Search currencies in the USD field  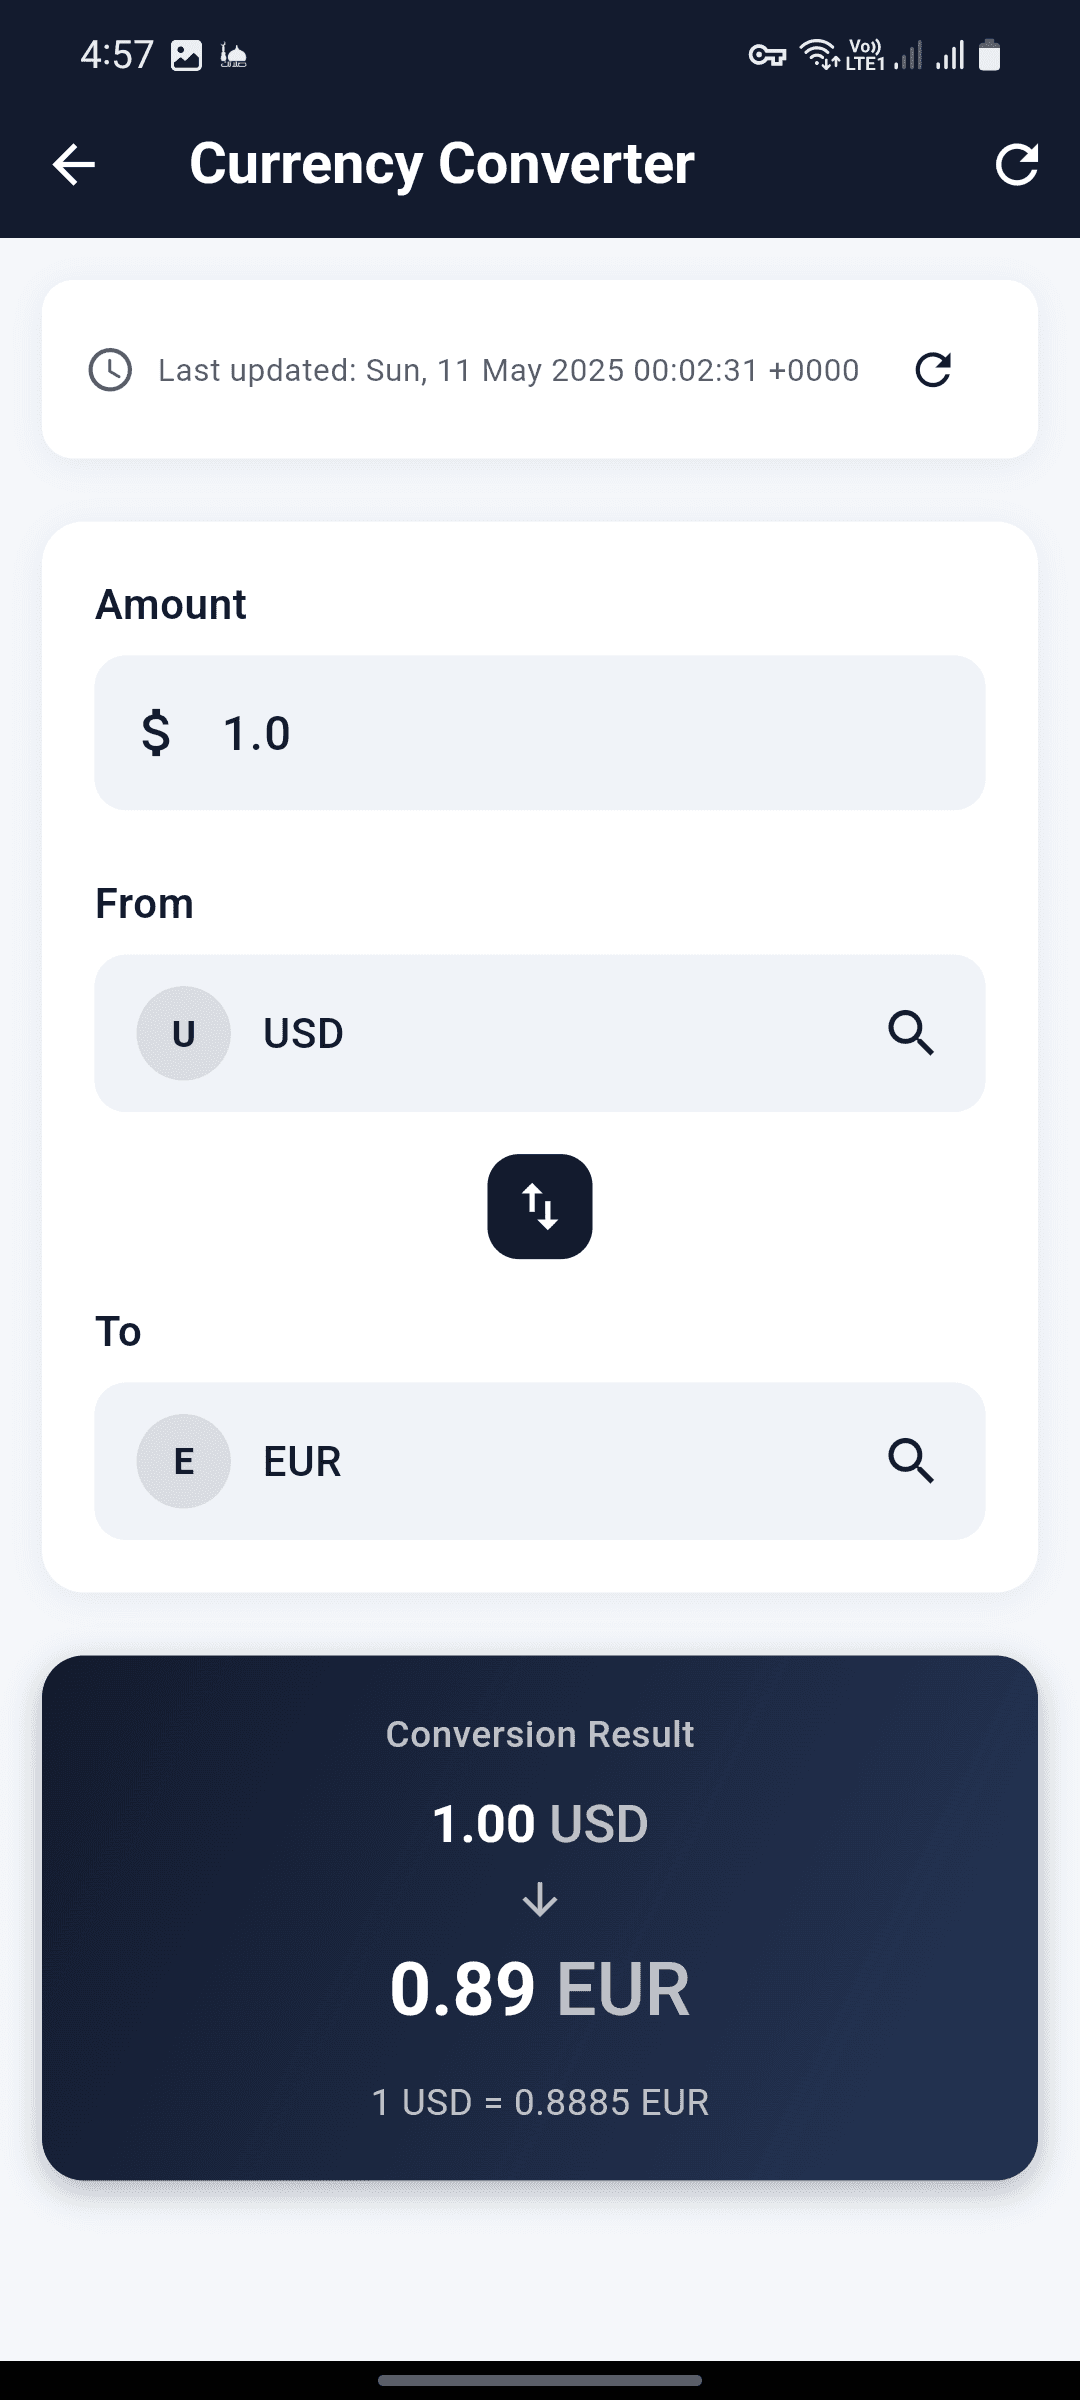point(911,1033)
